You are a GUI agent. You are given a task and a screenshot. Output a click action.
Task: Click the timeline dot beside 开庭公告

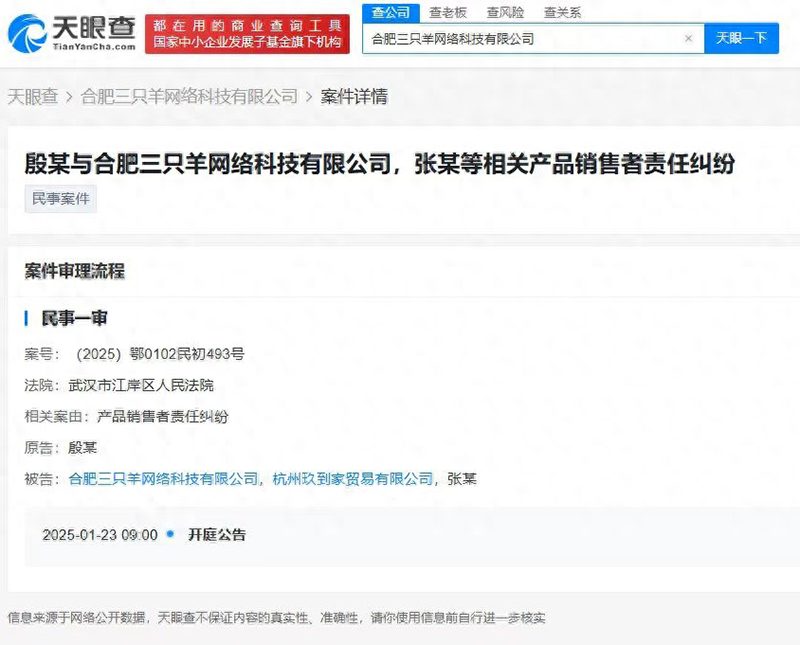tap(170, 534)
